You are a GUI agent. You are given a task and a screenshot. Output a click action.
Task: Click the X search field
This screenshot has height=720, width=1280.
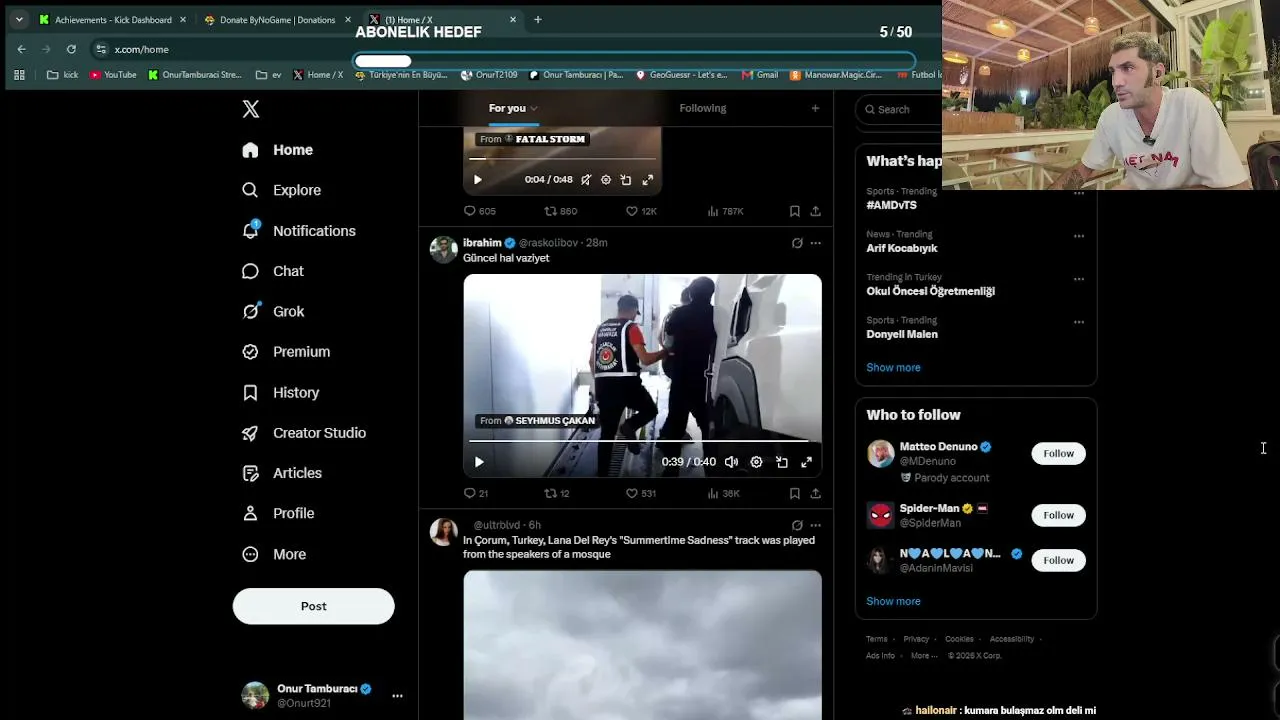(x=898, y=109)
